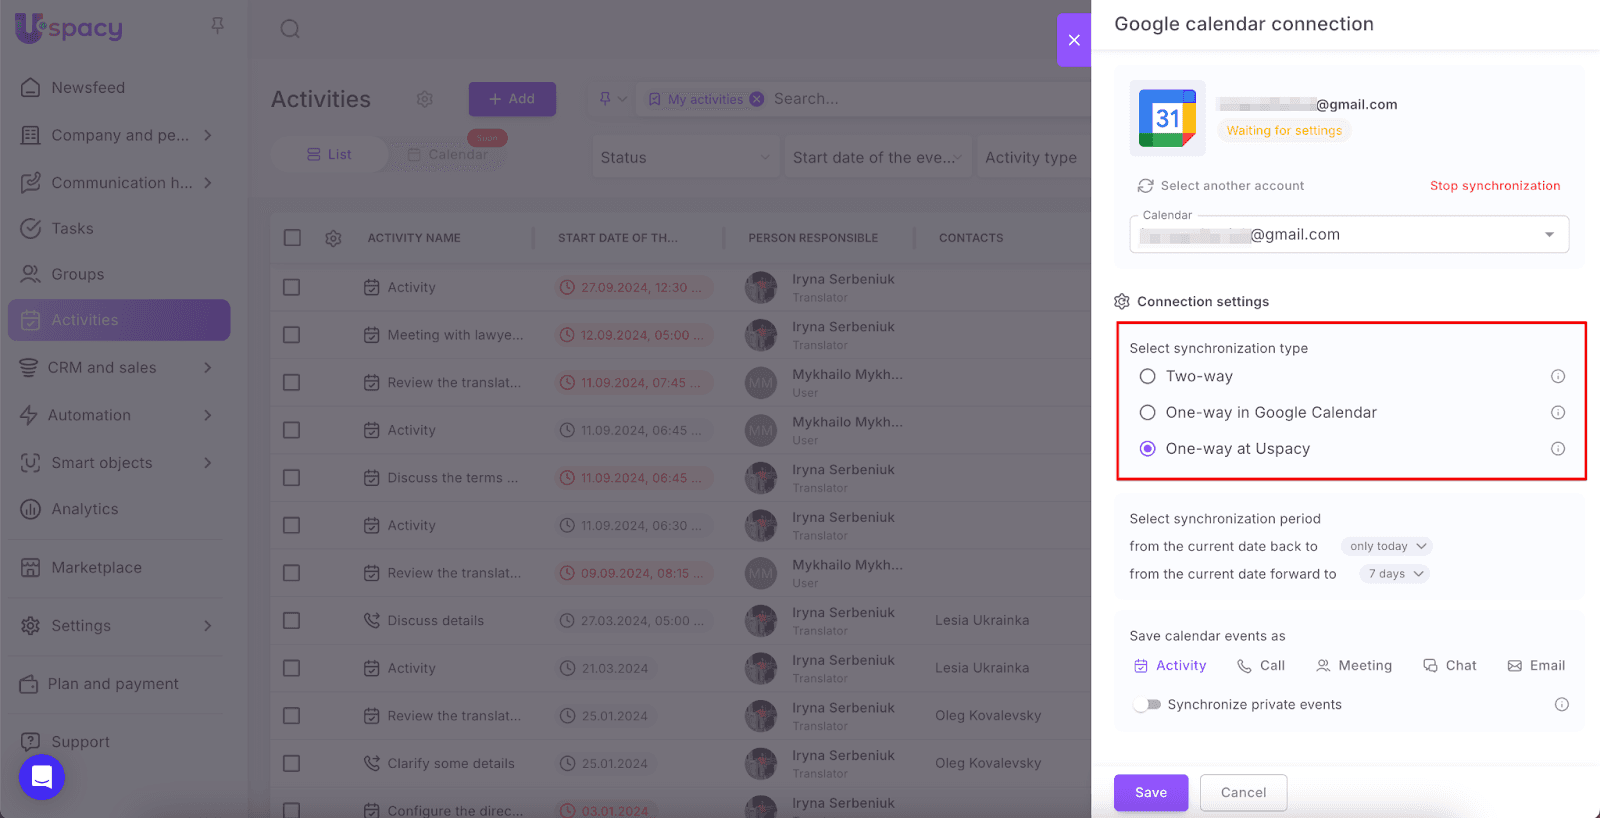Screen dimensions: 1600x818
Task: Select One-way in Google Calendar option
Action: (1148, 413)
